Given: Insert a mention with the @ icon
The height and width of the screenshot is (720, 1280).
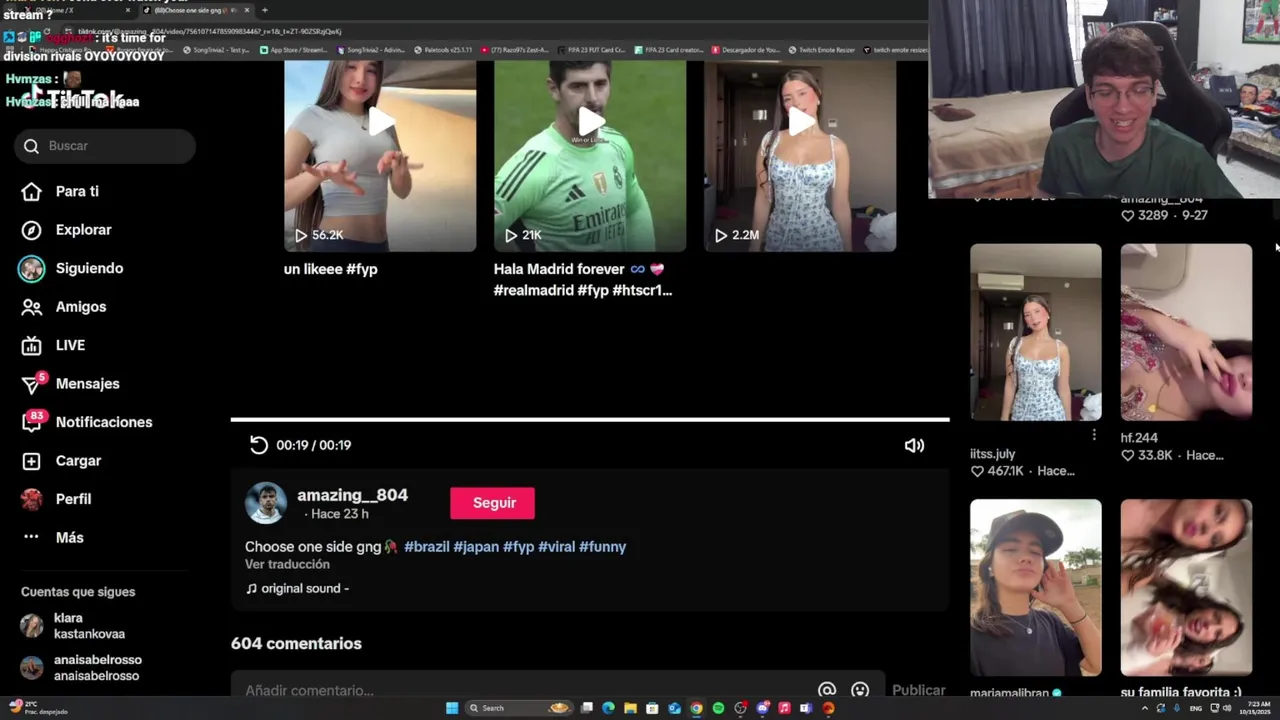Looking at the screenshot, I should point(827,690).
